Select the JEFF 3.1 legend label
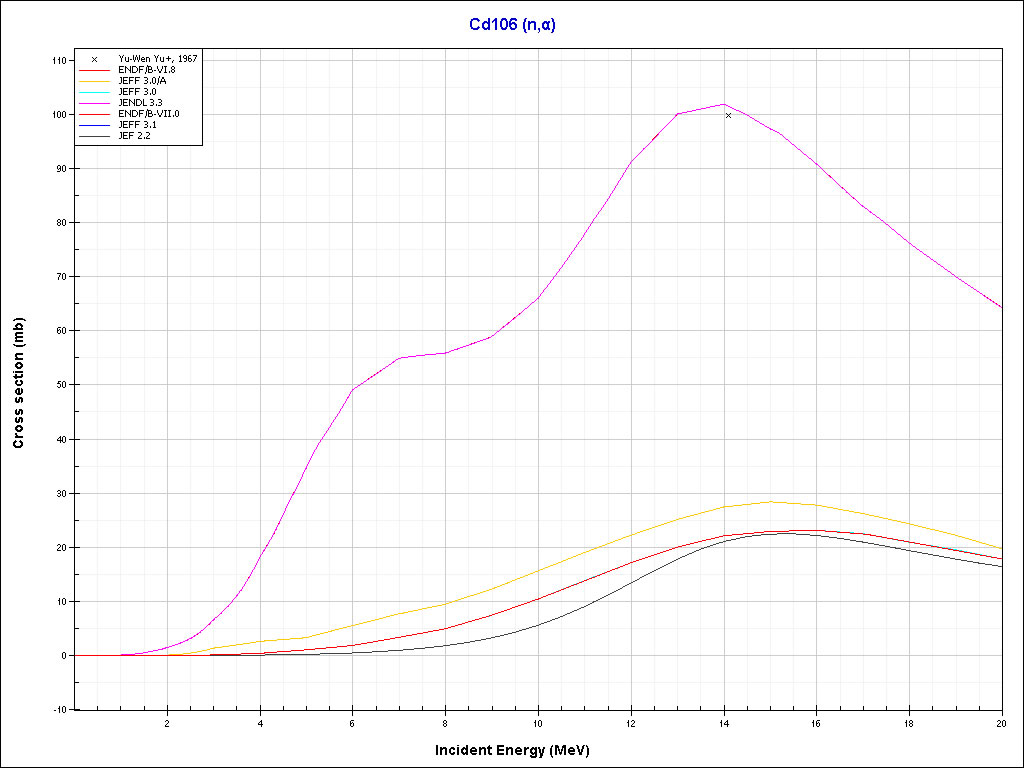Screen dimensions: 1024x768 click(137, 125)
